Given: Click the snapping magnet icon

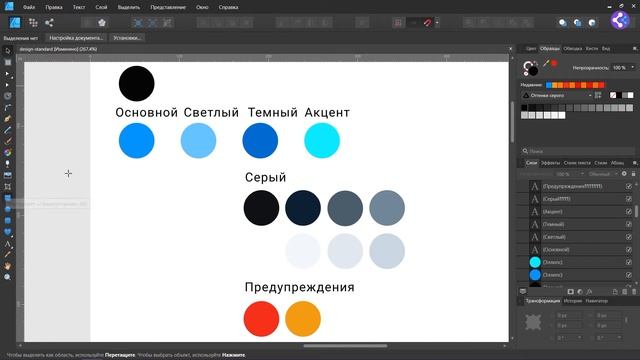Looking at the screenshot, I should pyautogui.click(x=427, y=22).
